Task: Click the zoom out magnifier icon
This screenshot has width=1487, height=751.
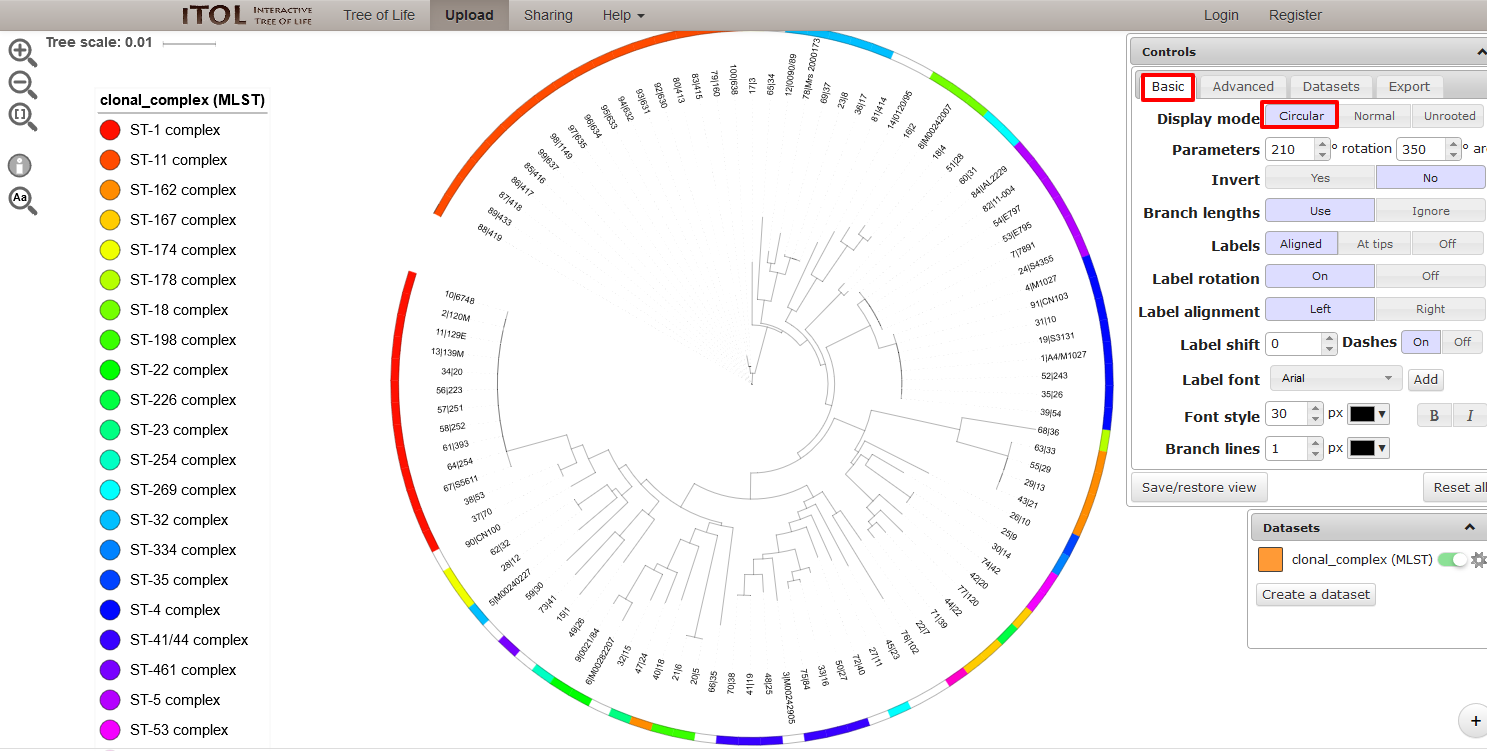Action: point(22,85)
